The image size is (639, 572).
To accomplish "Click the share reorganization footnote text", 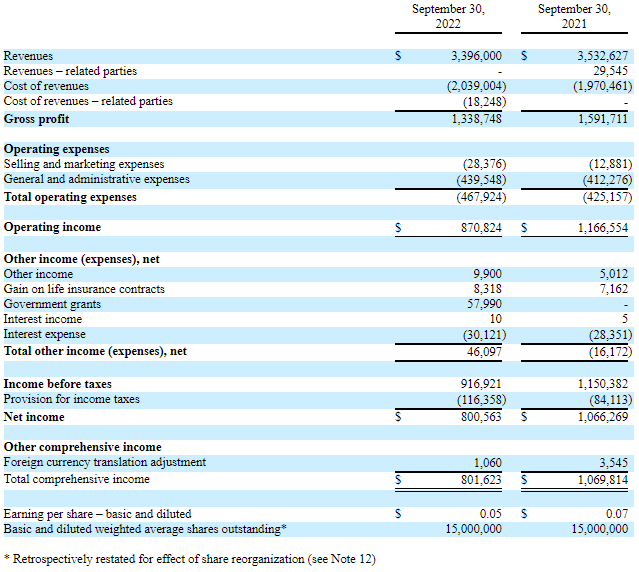I will [x=189, y=559].
